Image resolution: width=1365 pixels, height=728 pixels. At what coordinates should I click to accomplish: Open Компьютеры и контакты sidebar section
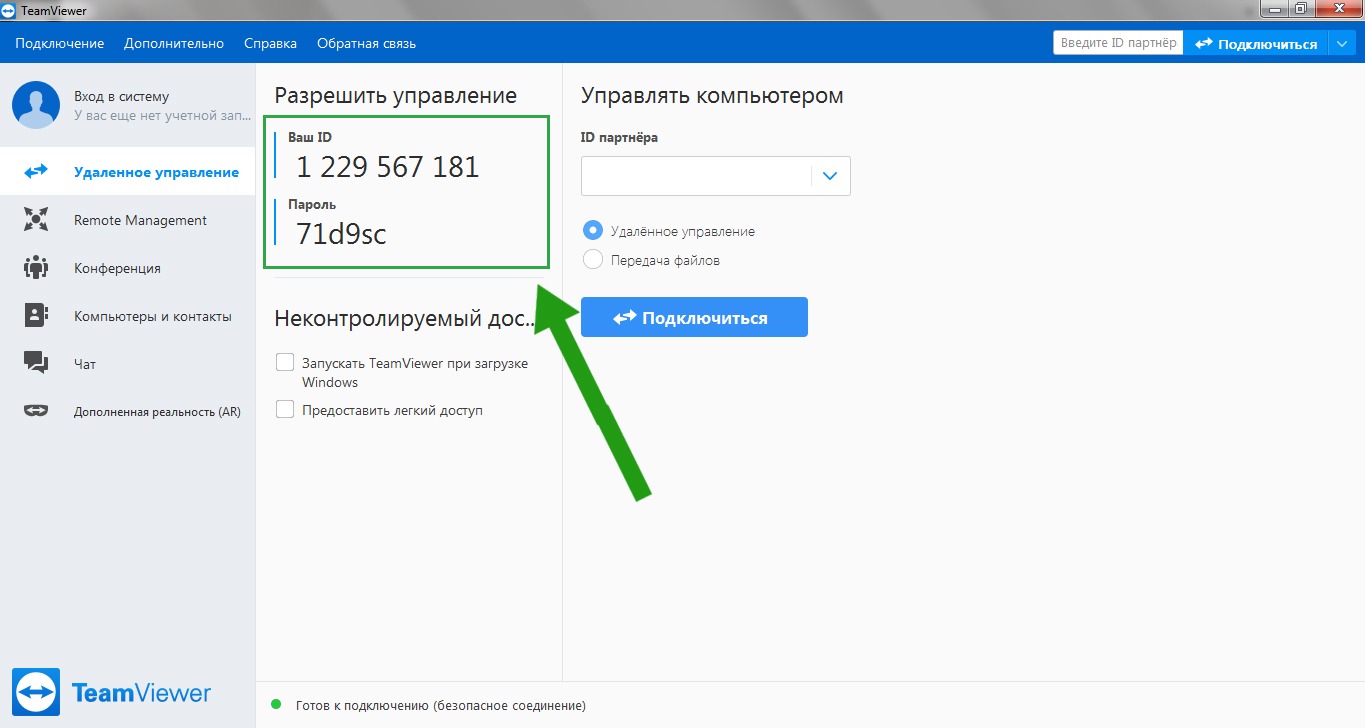[127, 316]
